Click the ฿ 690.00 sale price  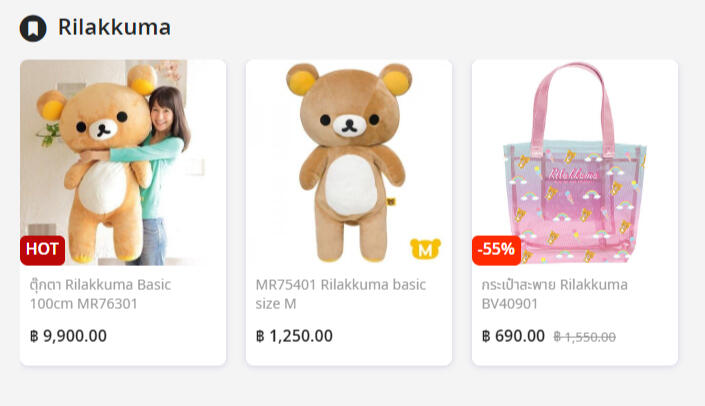pos(513,336)
